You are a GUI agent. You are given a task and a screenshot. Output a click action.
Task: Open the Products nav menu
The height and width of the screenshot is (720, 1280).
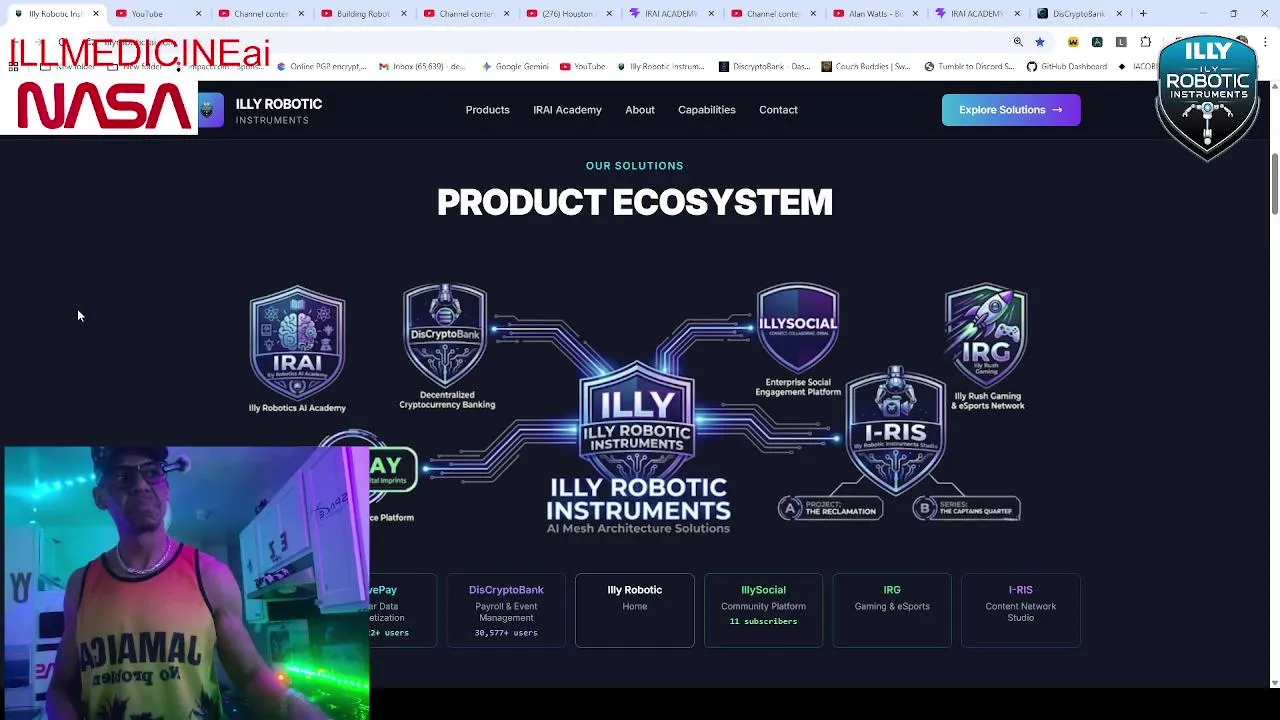(487, 110)
